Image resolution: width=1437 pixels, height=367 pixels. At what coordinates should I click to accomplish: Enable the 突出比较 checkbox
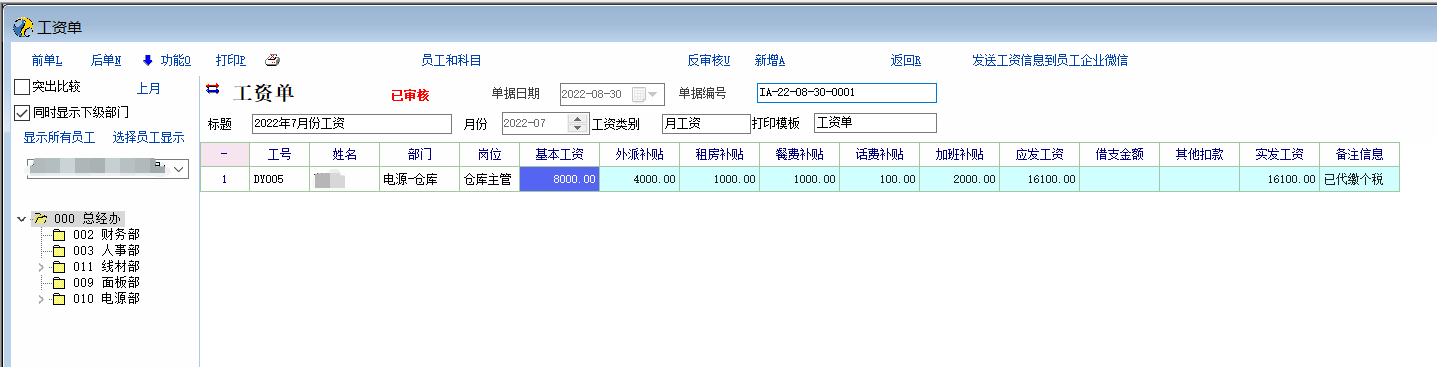[22, 87]
